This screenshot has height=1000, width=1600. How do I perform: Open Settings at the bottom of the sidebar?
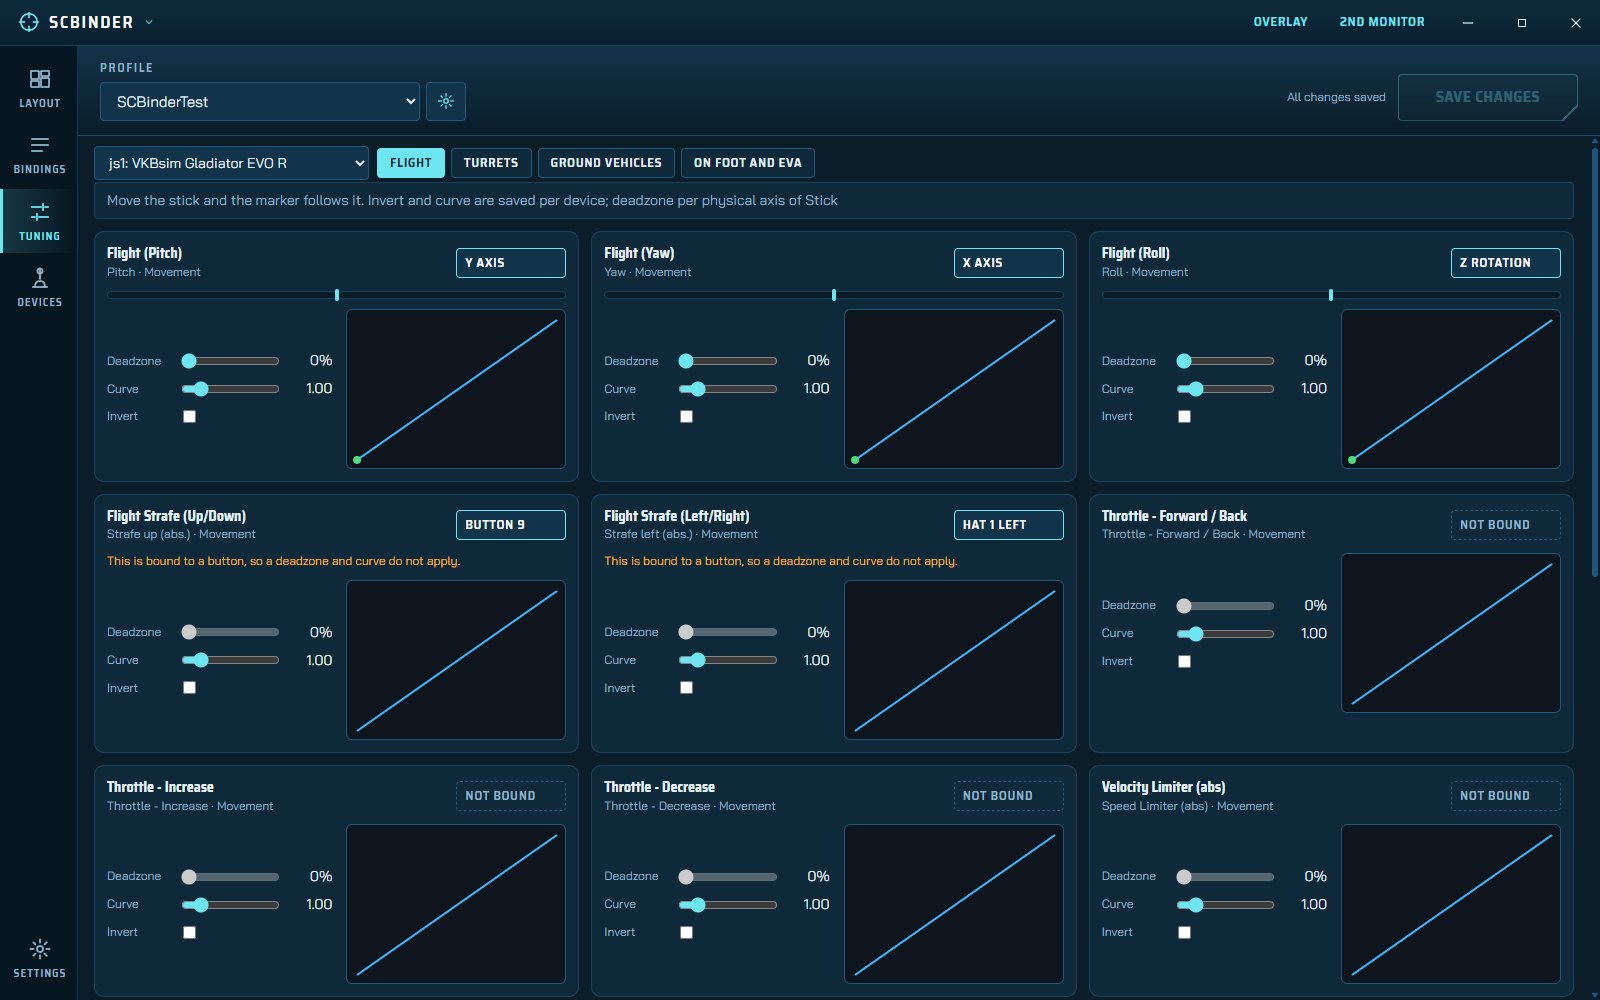[39, 958]
